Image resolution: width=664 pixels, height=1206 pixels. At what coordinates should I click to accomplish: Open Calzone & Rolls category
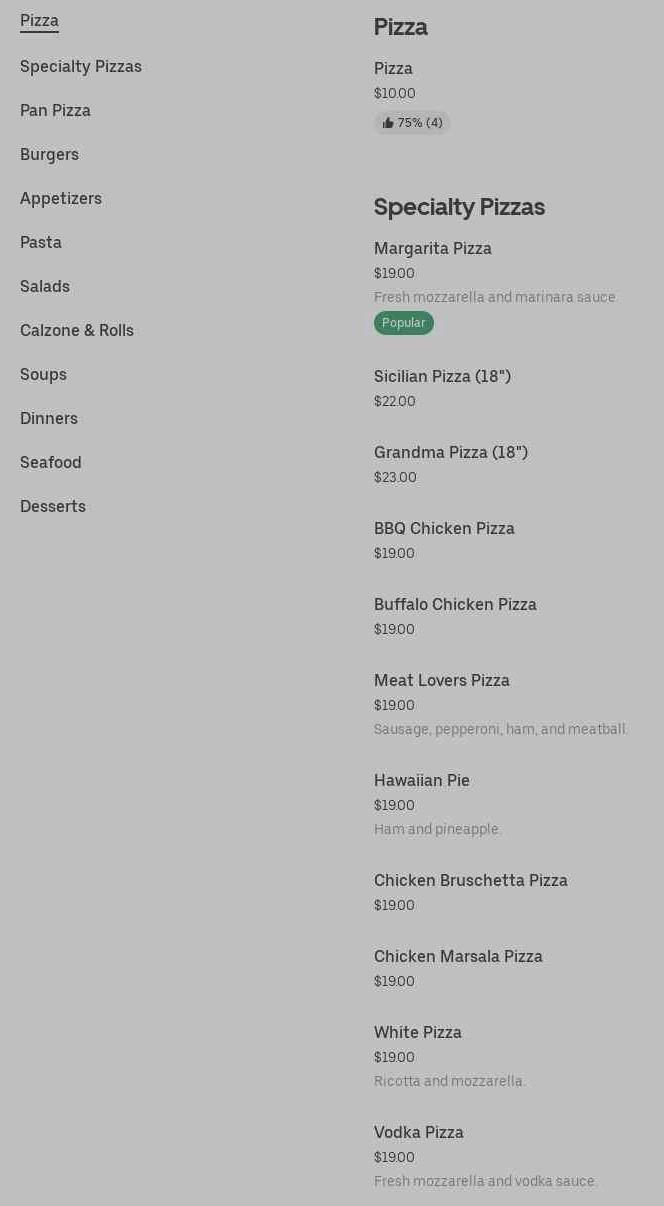click(77, 330)
